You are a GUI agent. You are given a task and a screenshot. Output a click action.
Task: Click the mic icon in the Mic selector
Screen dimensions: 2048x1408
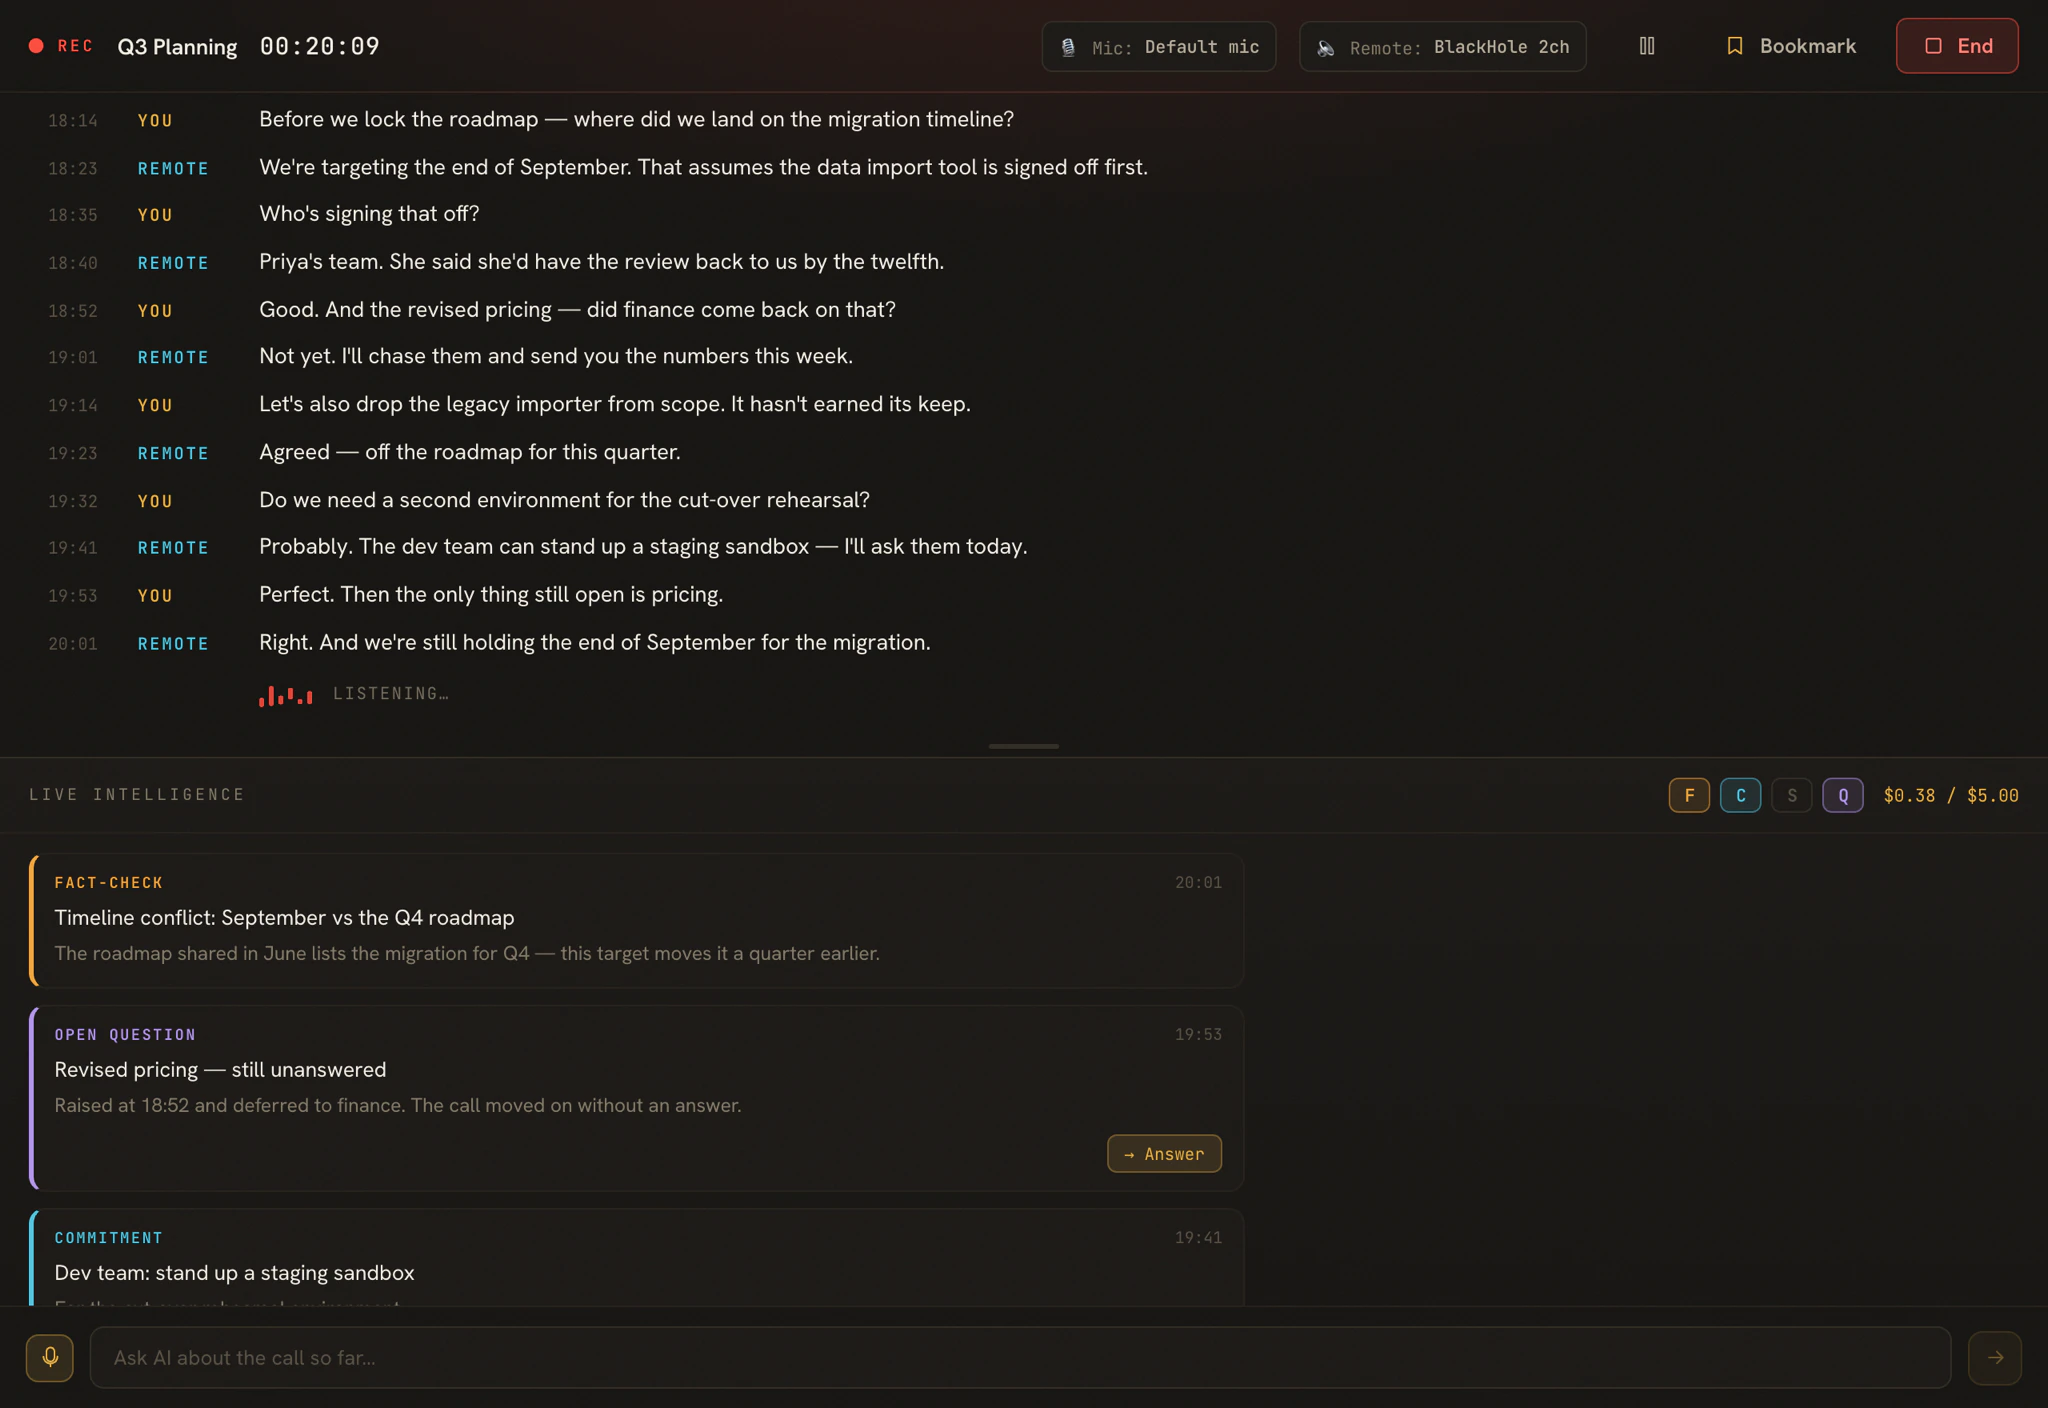pos(1068,47)
